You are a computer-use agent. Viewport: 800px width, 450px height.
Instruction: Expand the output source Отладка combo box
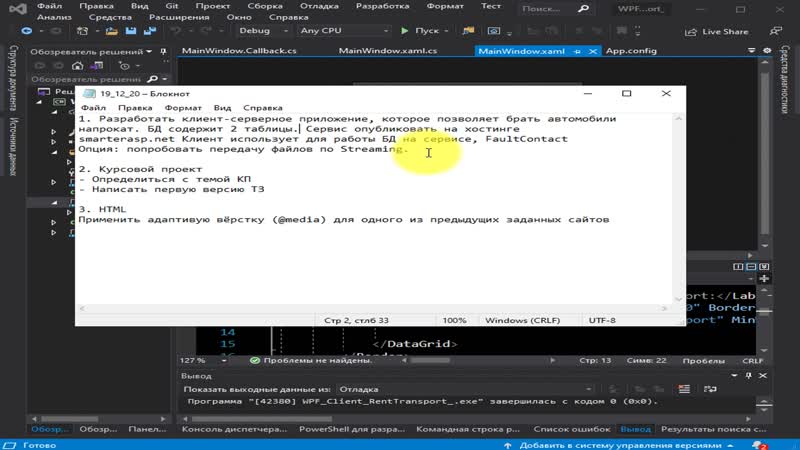pos(464,389)
